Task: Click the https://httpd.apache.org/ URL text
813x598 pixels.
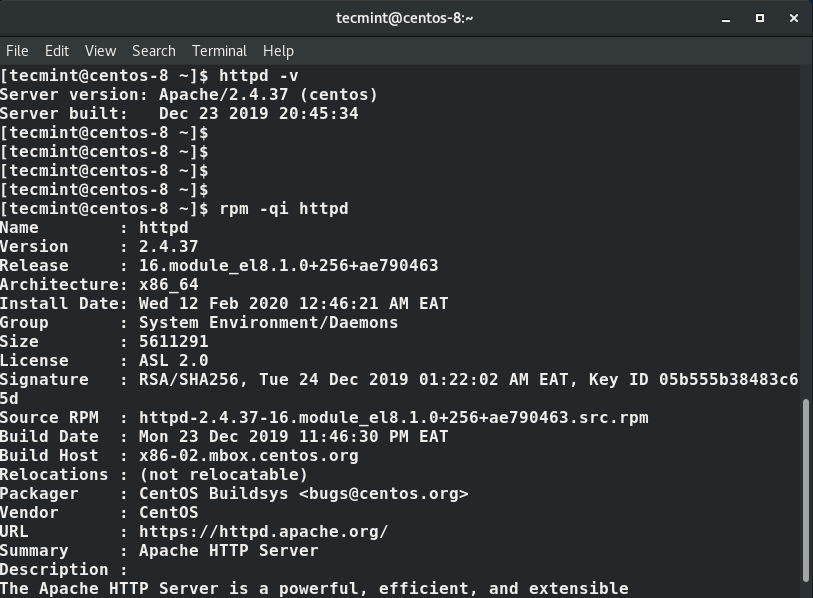Action: tap(263, 532)
